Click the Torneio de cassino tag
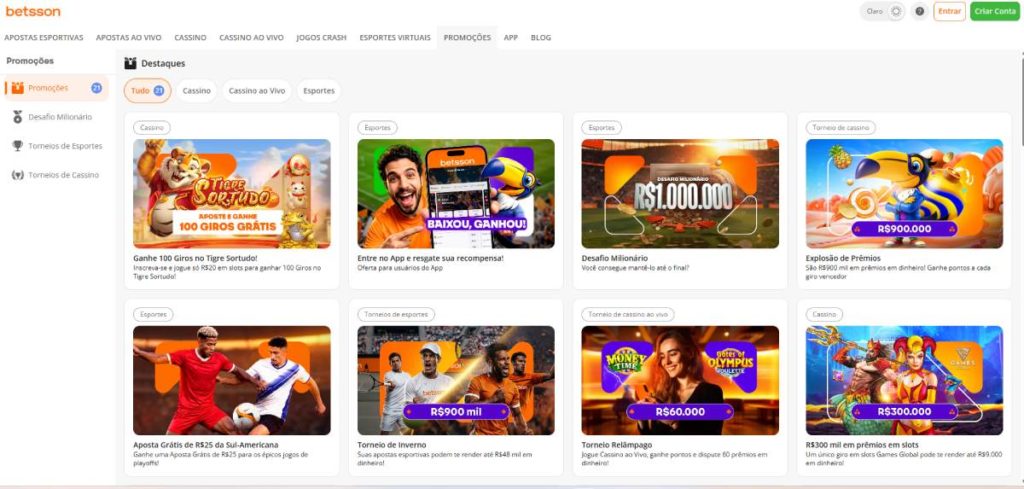Image resolution: width=1024 pixels, height=489 pixels. [840, 128]
